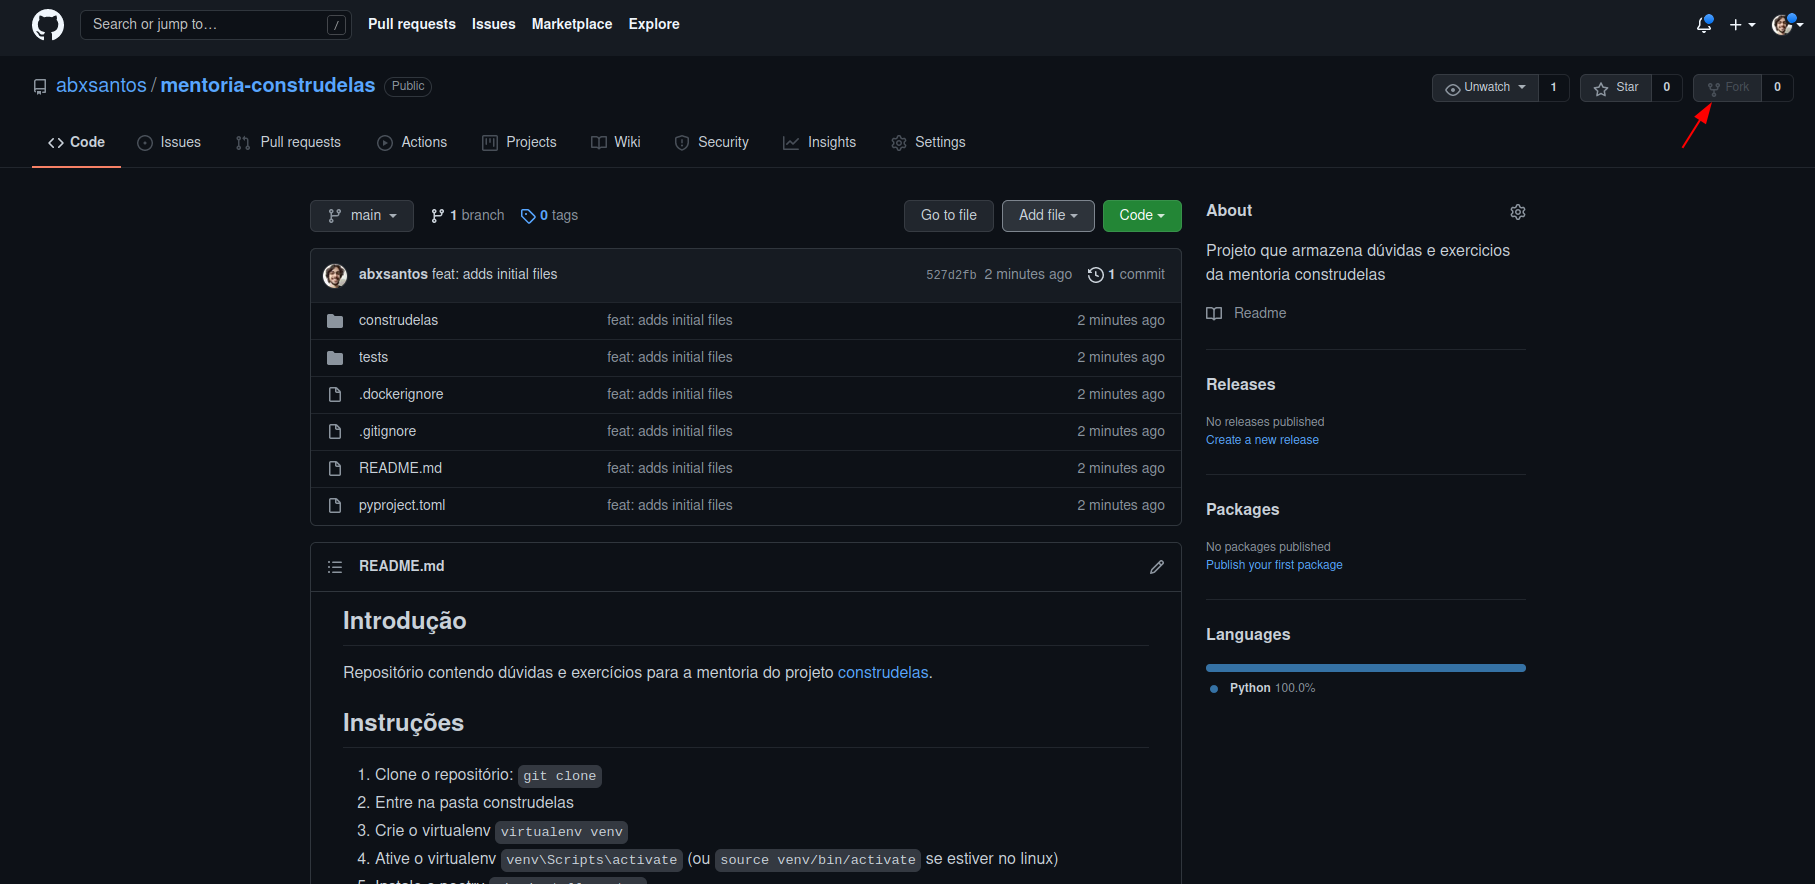Click the Python language bar
Image resolution: width=1815 pixels, height=884 pixels.
pos(1366,668)
